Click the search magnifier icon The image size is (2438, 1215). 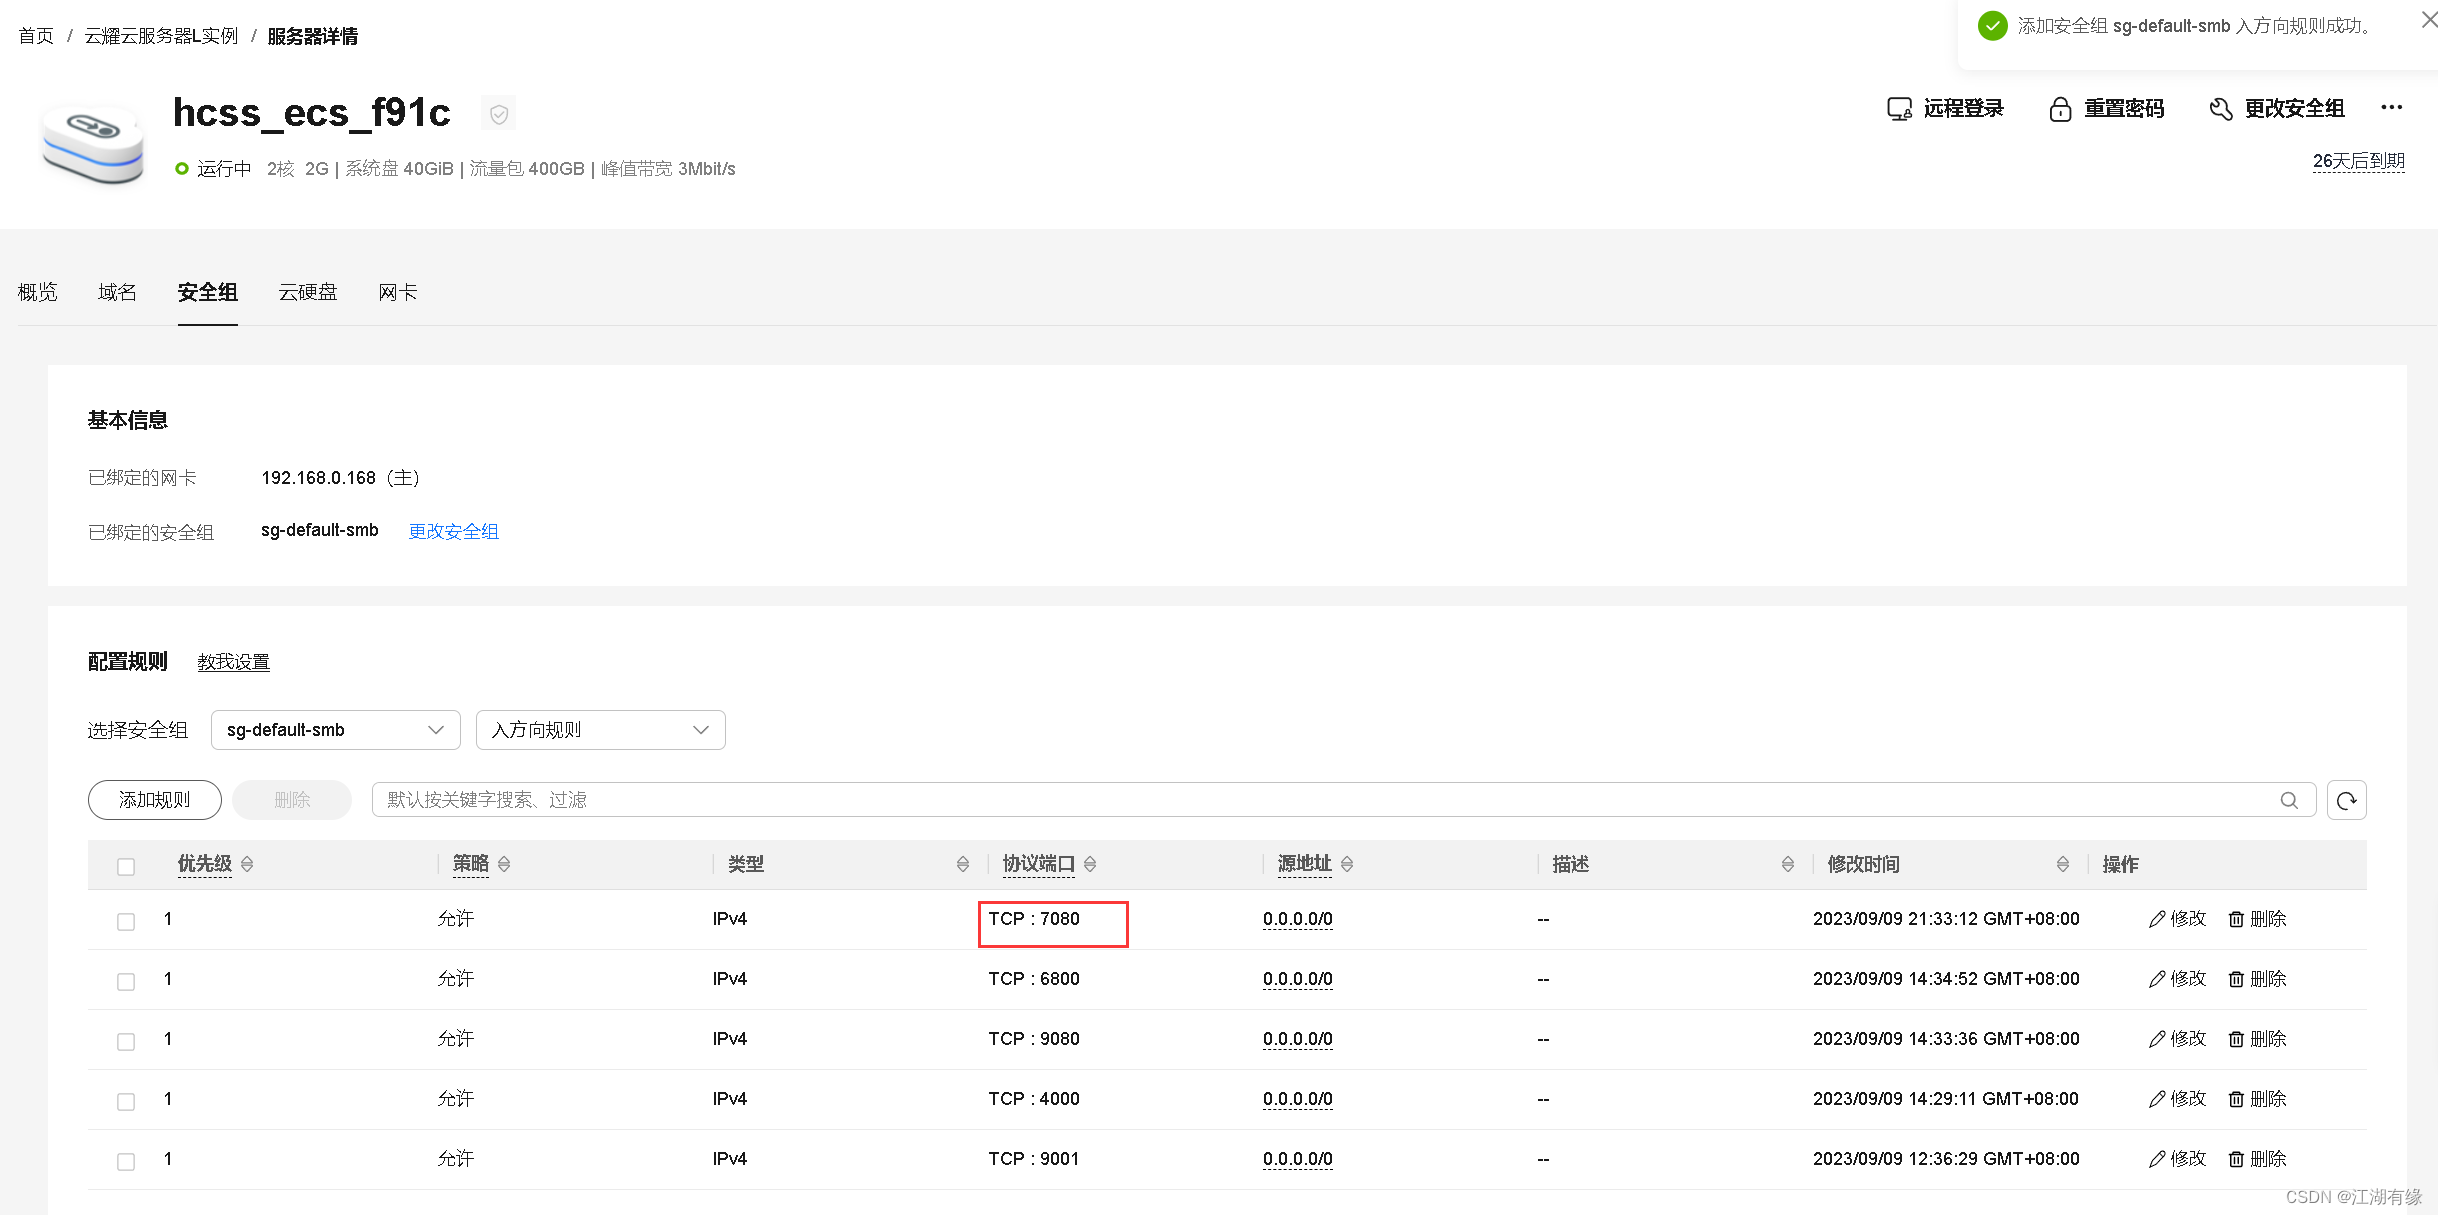click(2289, 800)
